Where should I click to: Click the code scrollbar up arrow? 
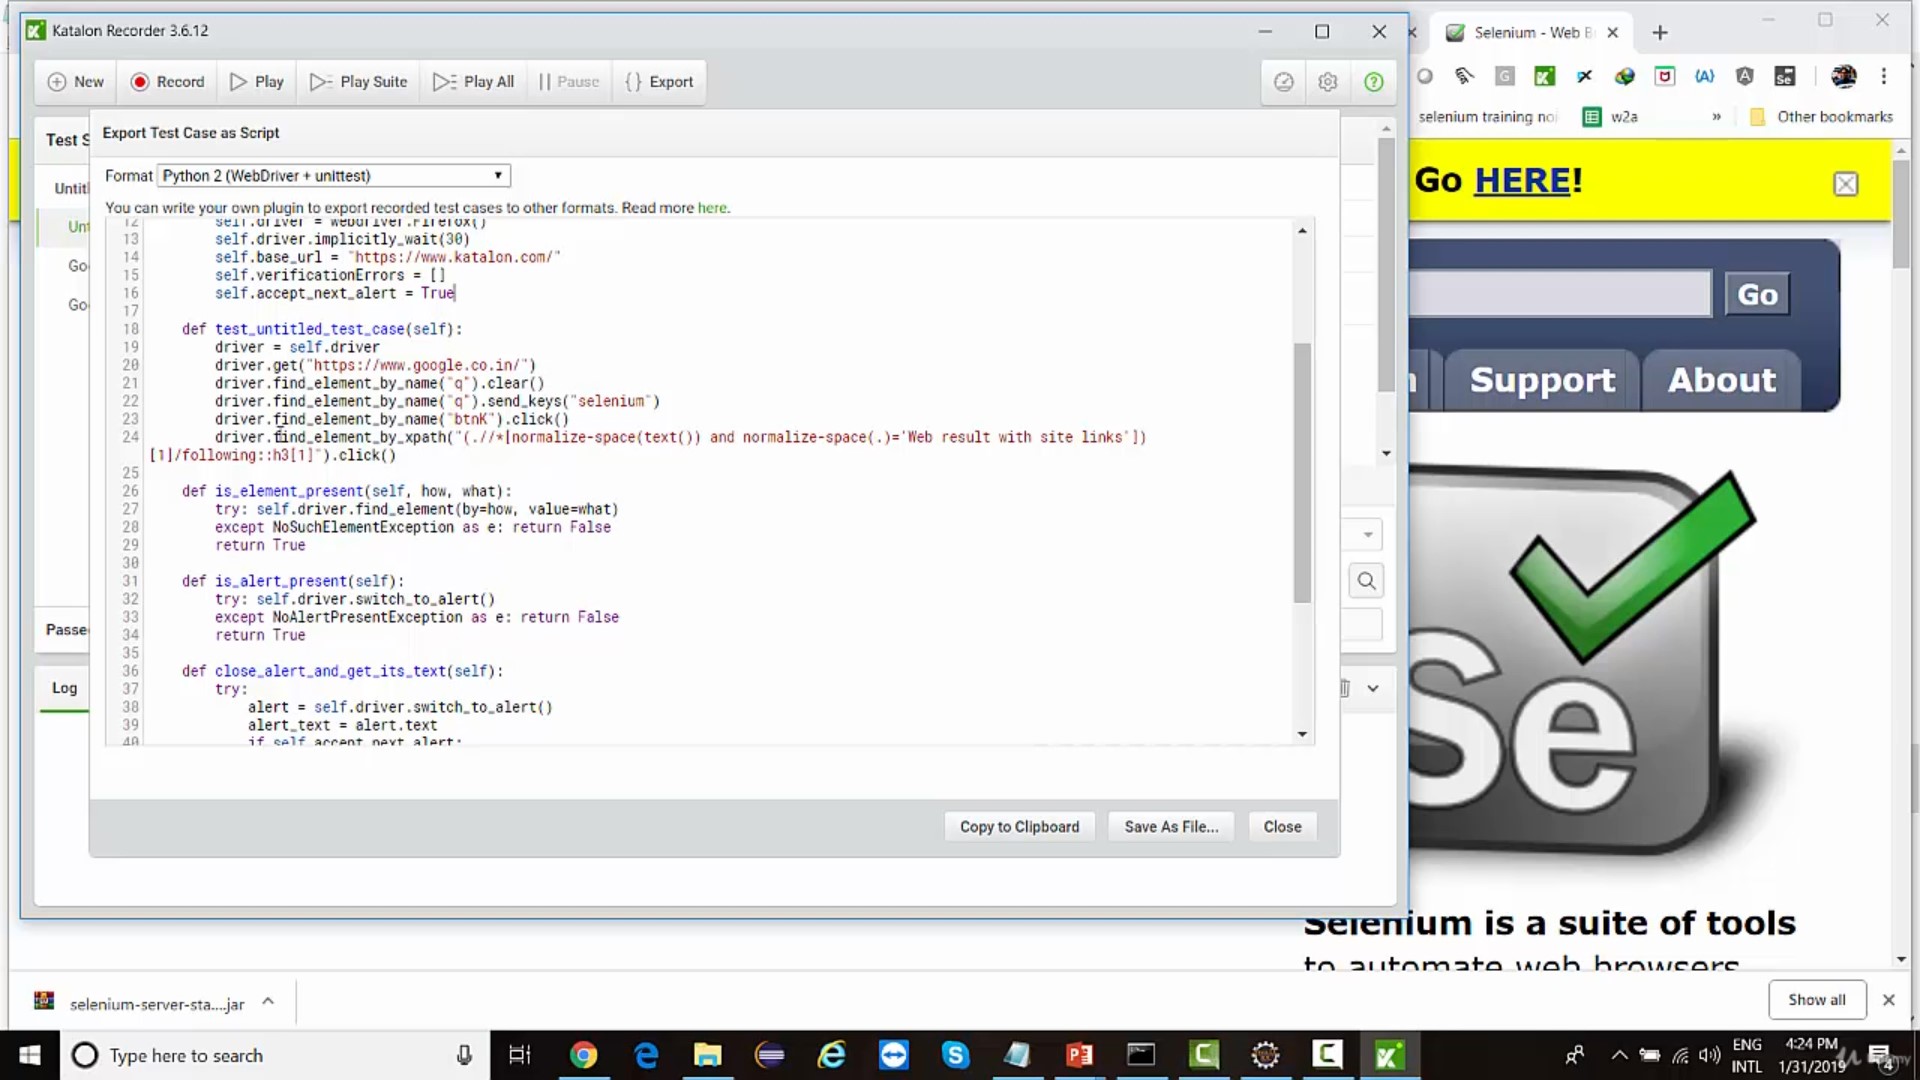[1302, 231]
